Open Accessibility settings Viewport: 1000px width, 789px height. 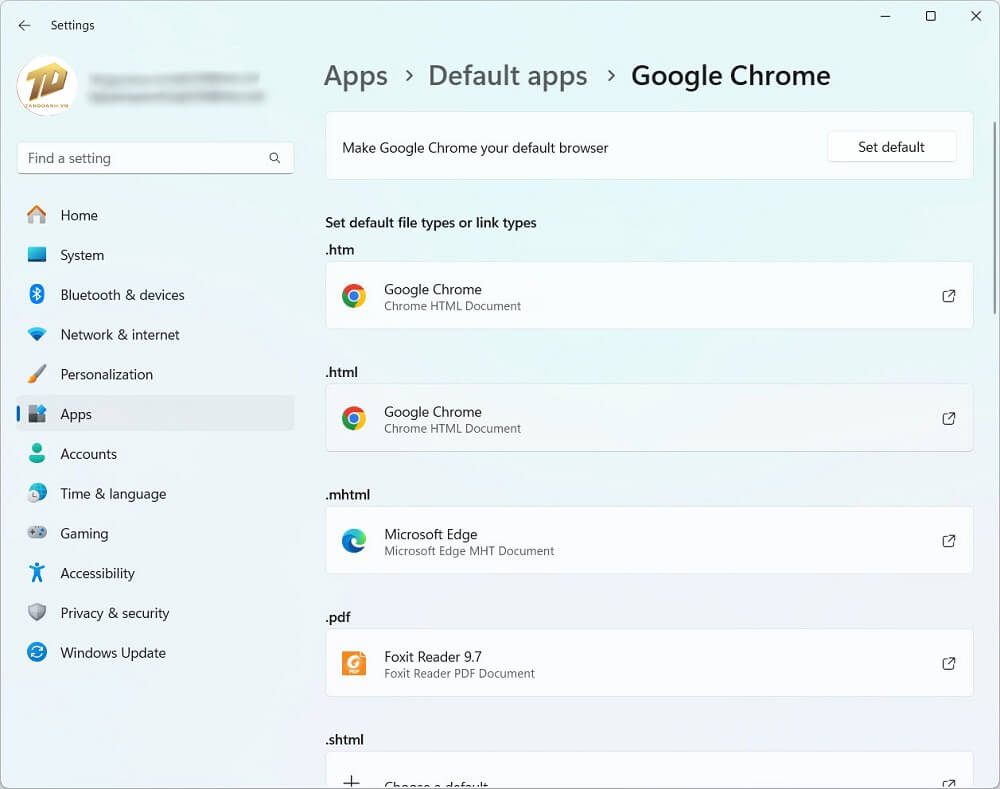[155, 572]
